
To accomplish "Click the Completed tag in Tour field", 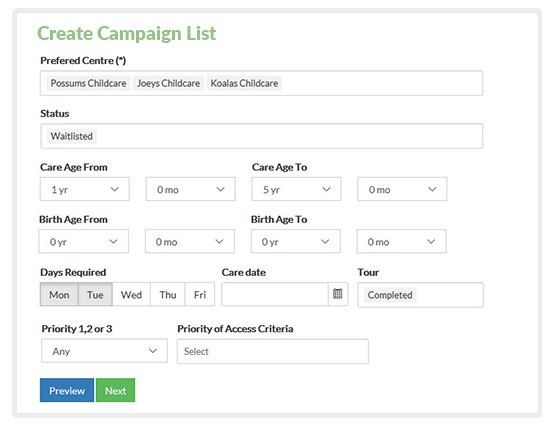I will pyautogui.click(x=390, y=295).
